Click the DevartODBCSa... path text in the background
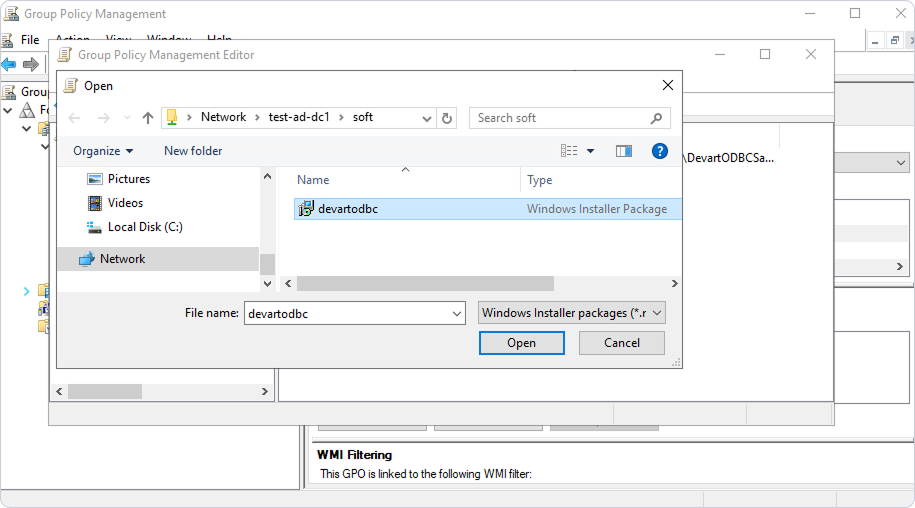Viewport: 915px width, 508px height. 729,158
